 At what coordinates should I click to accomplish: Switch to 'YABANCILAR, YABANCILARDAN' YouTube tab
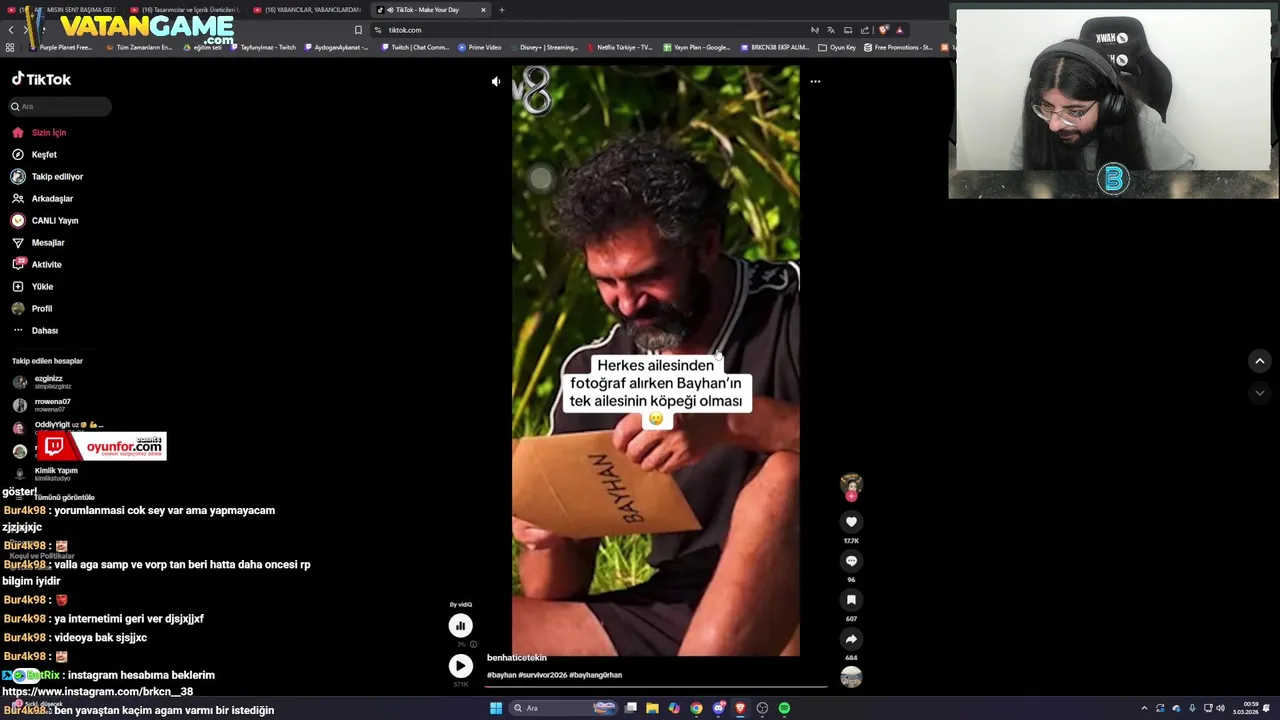coord(307,10)
